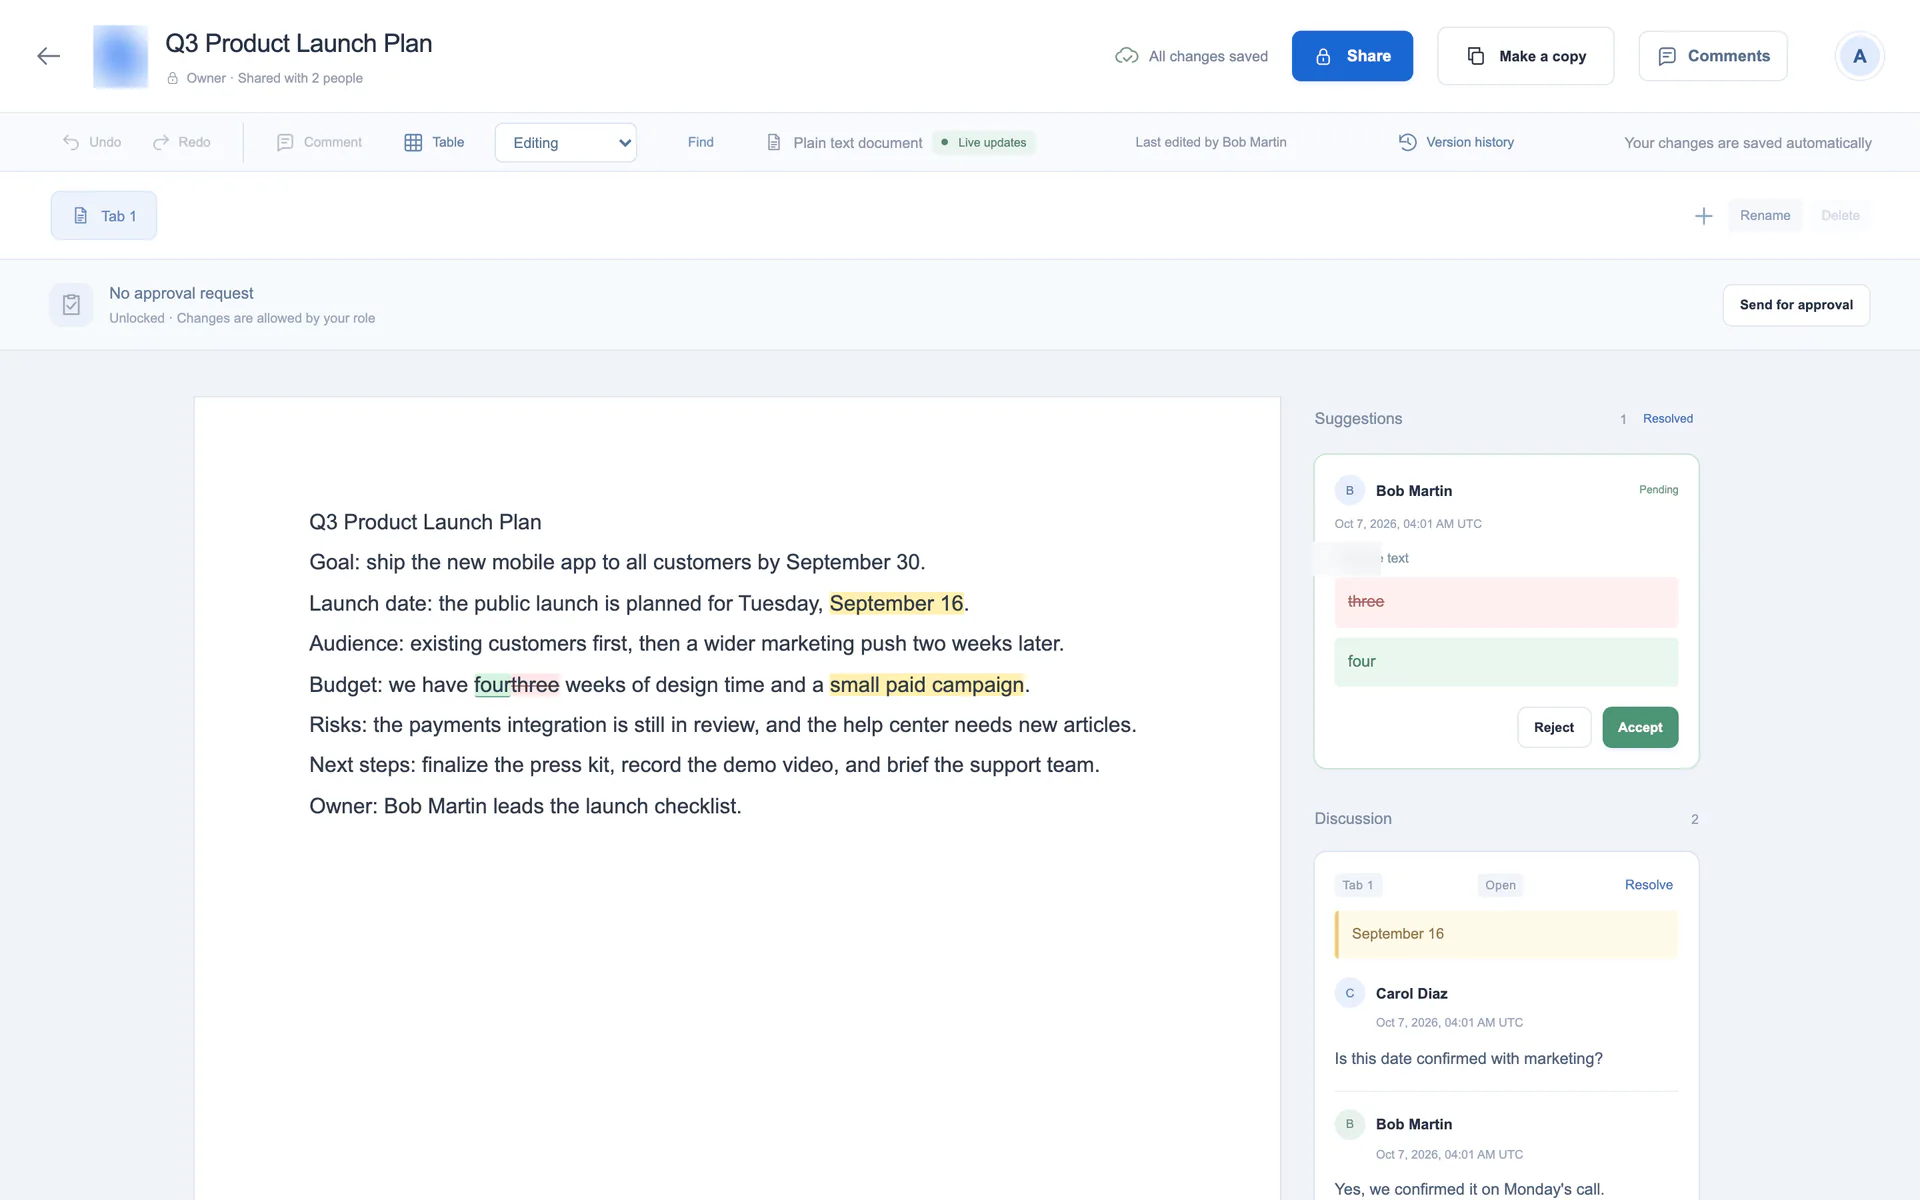
Task: Click the Tab 1 tag in discussion
Action: [1357, 885]
